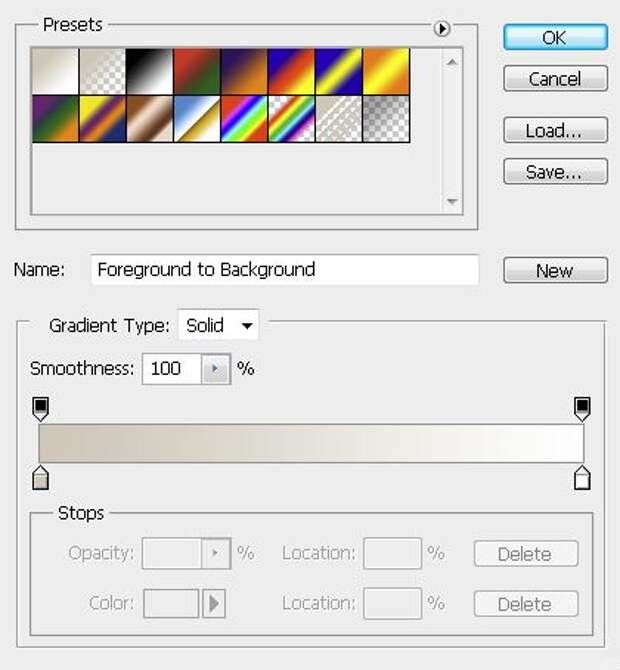Select the Violet, Orange gradient preset

244,71
